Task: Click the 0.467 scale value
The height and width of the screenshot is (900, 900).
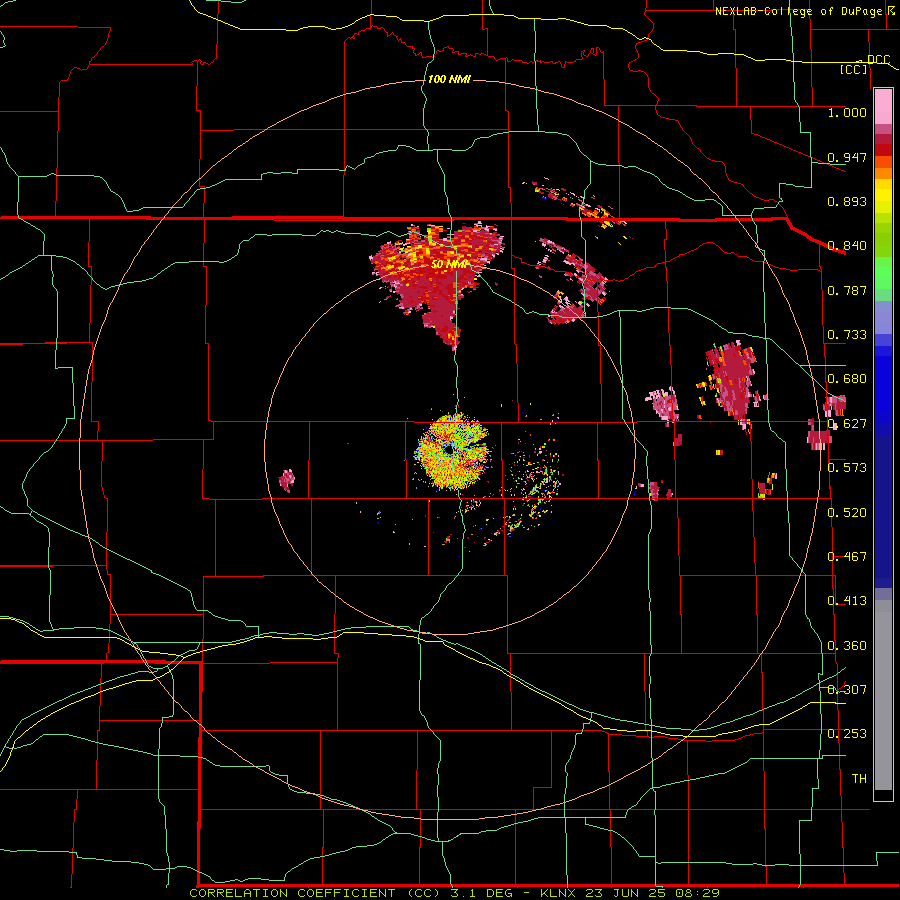Action: [847, 557]
